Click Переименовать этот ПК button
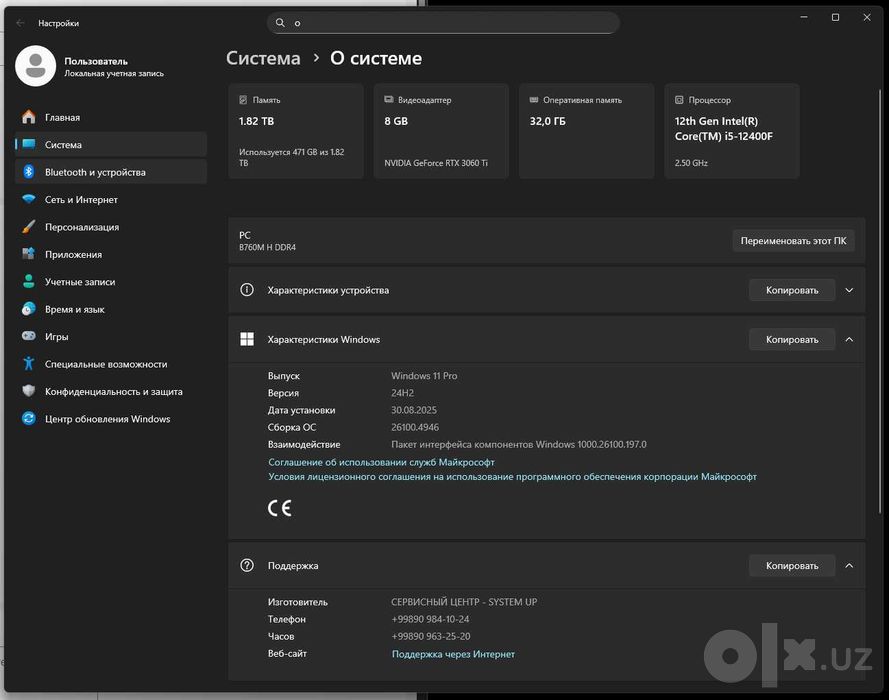 (793, 241)
